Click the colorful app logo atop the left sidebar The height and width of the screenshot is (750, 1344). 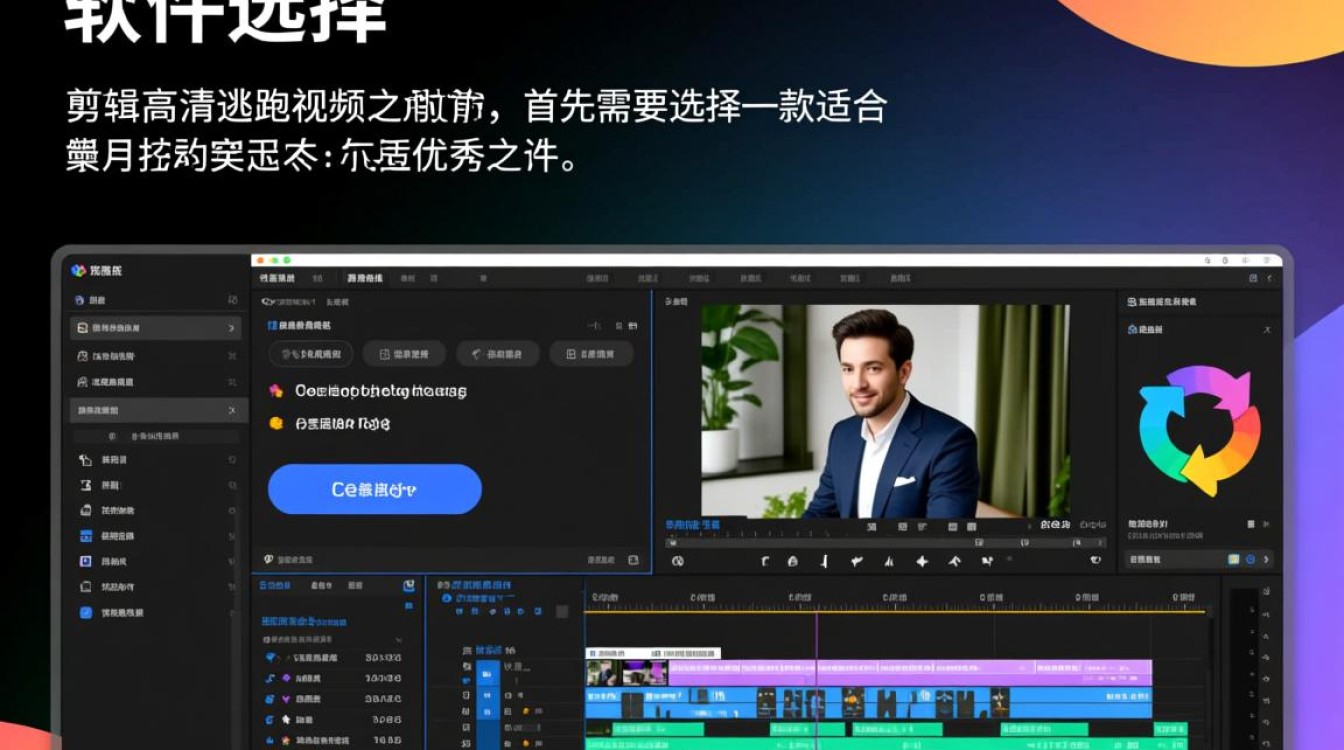pyautogui.click(x=79, y=271)
